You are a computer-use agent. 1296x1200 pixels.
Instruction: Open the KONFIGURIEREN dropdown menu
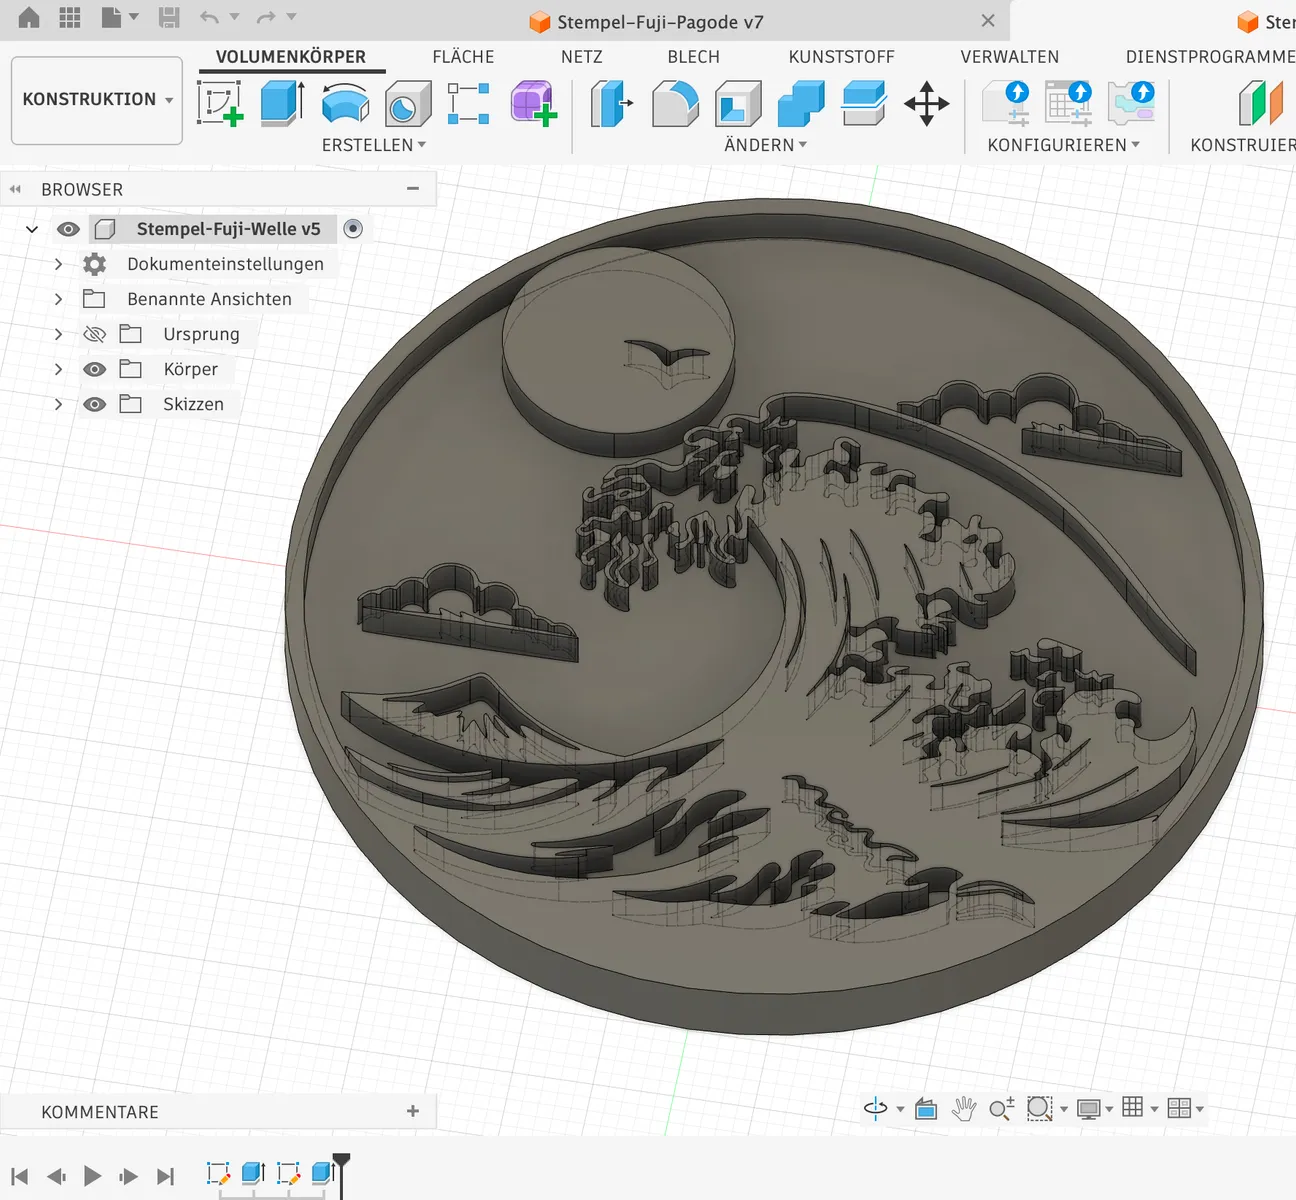click(1064, 145)
